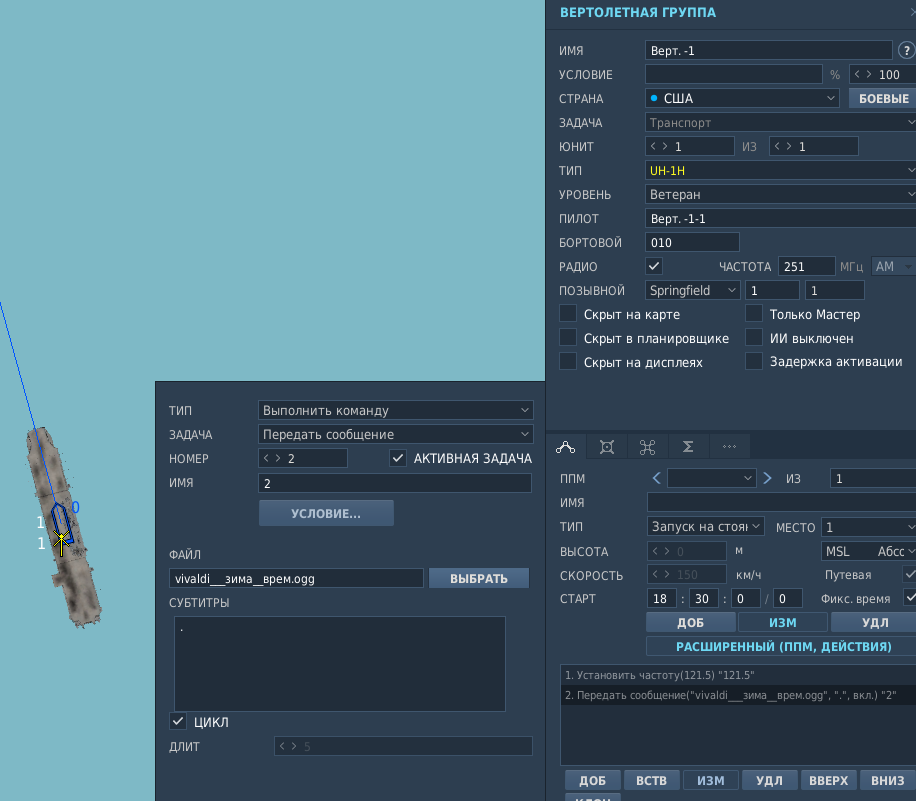Click the ВЫБРАТЬ file button
The image size is (916, 801).
478,578
